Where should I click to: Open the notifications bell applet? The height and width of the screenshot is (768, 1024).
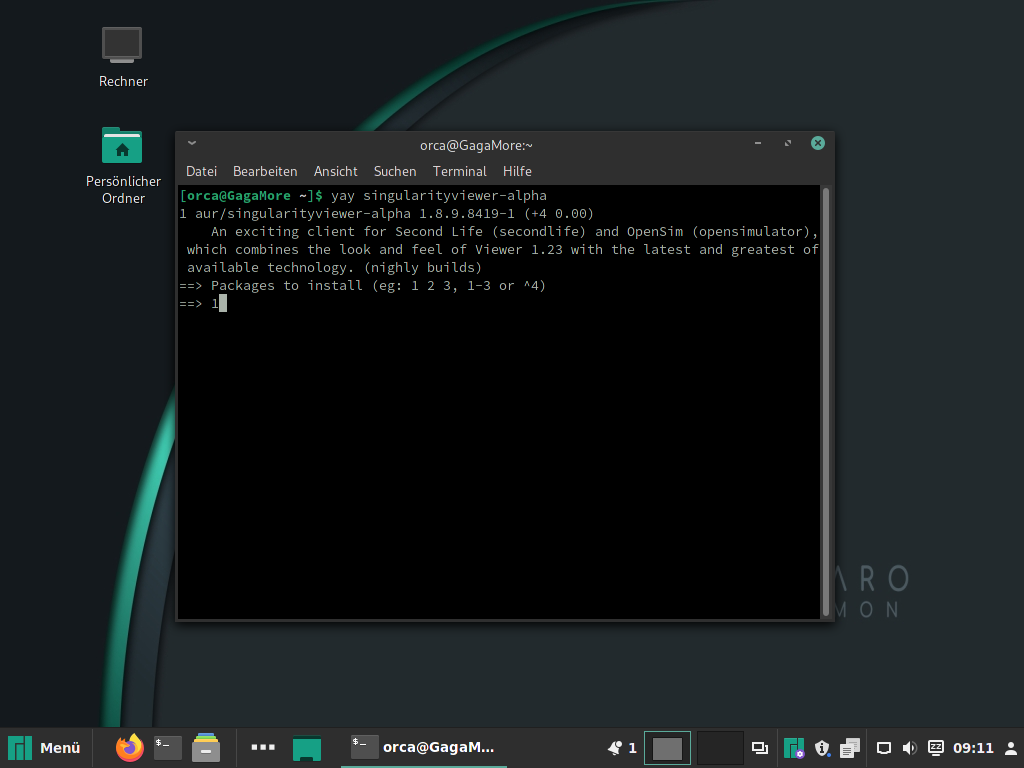tap(622, 748)
